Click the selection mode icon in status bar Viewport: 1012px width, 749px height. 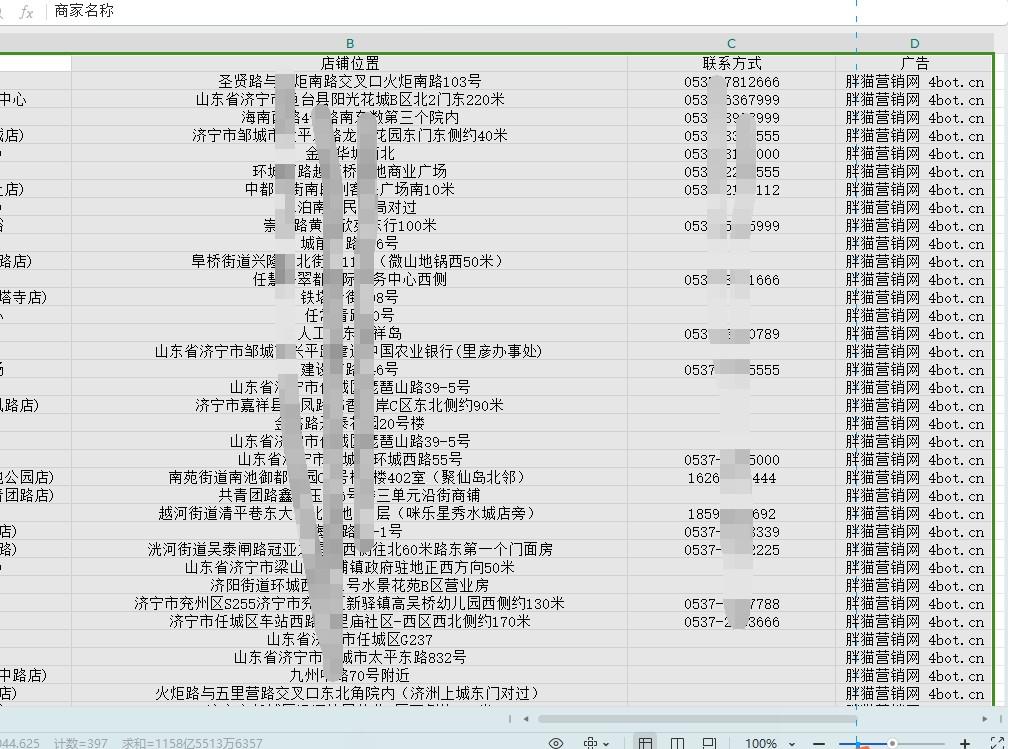[x=591, y=744]
